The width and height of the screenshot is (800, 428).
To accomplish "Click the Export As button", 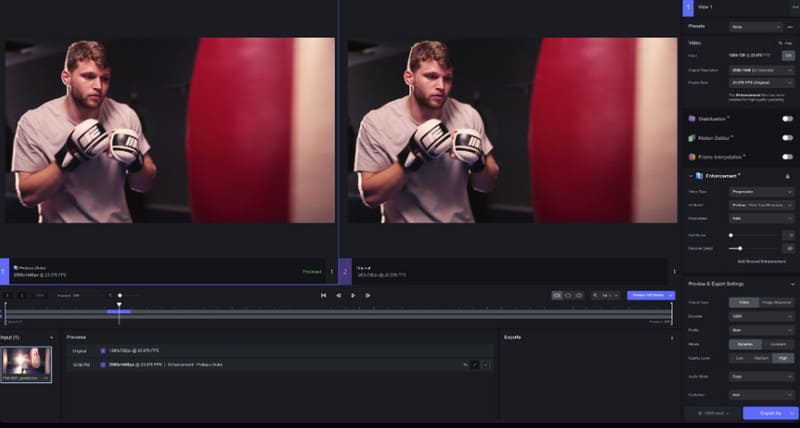I will tap(770, 412).
